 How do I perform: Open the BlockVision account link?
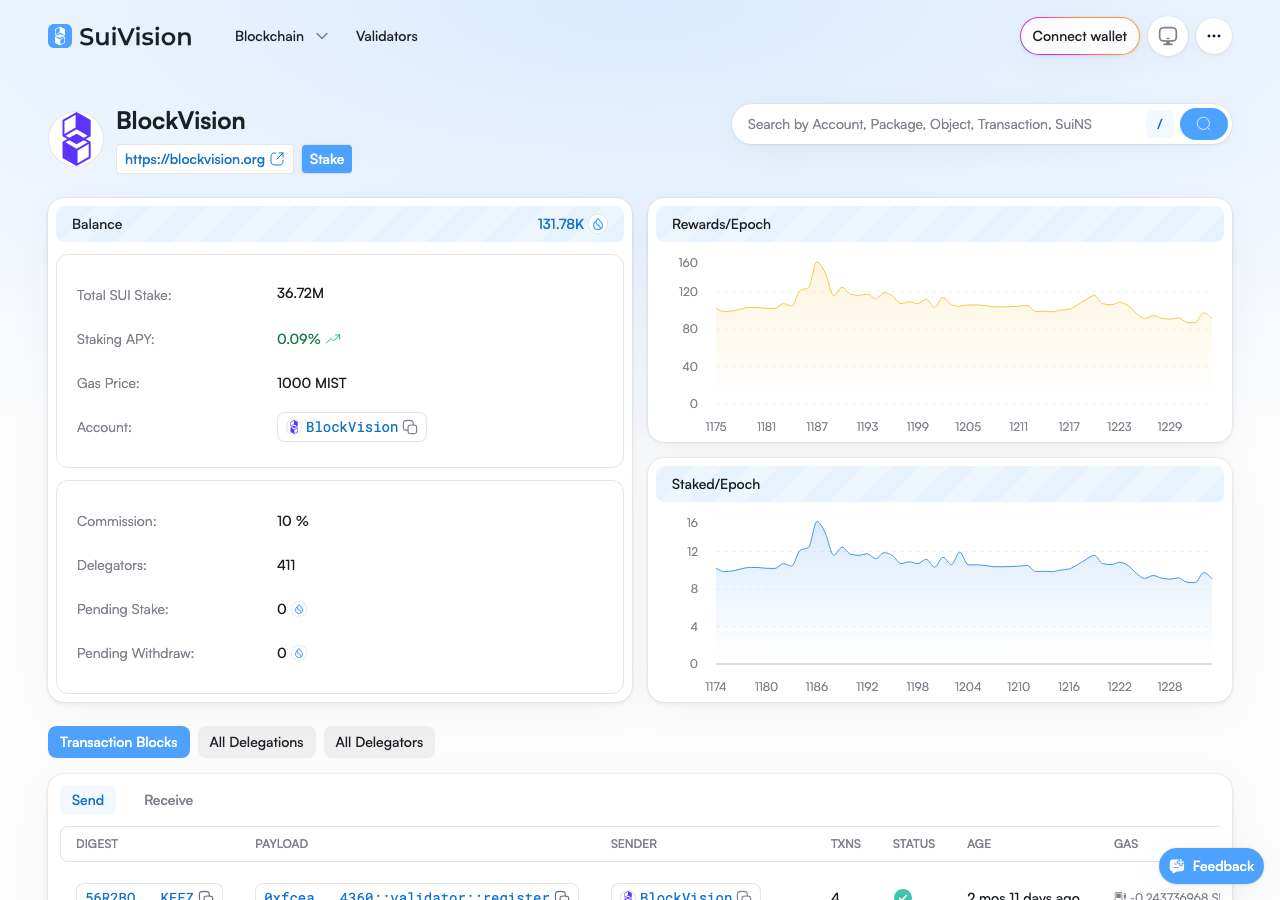352,427
